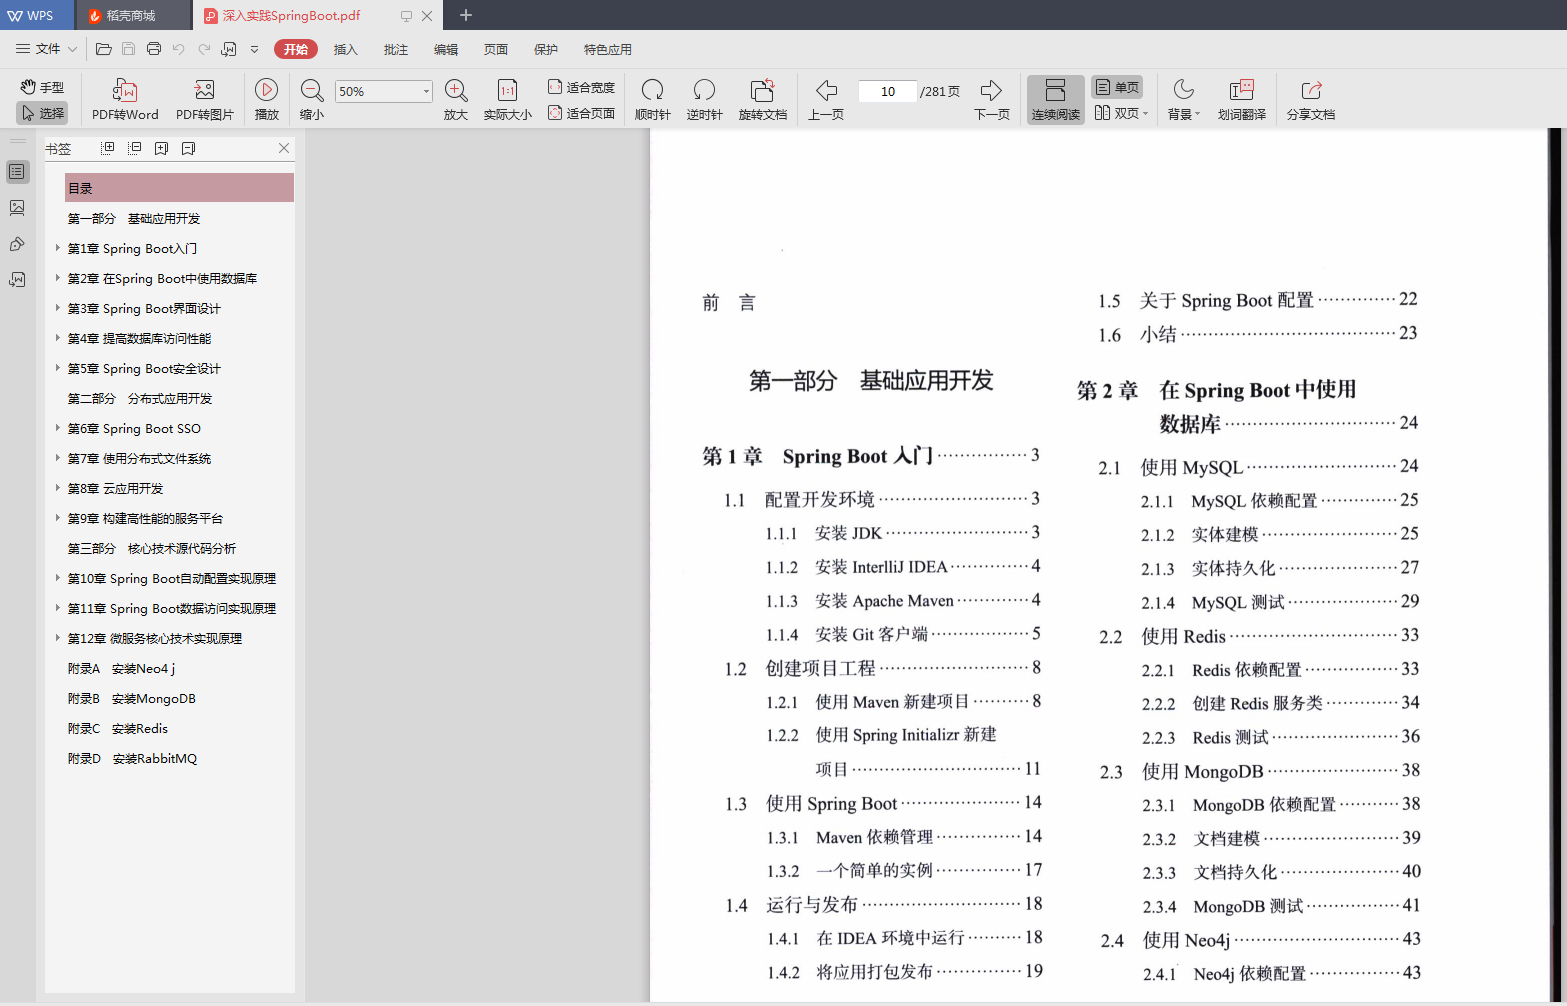Click 2.2 使用 Redis entry in page

click(1259, 636)
